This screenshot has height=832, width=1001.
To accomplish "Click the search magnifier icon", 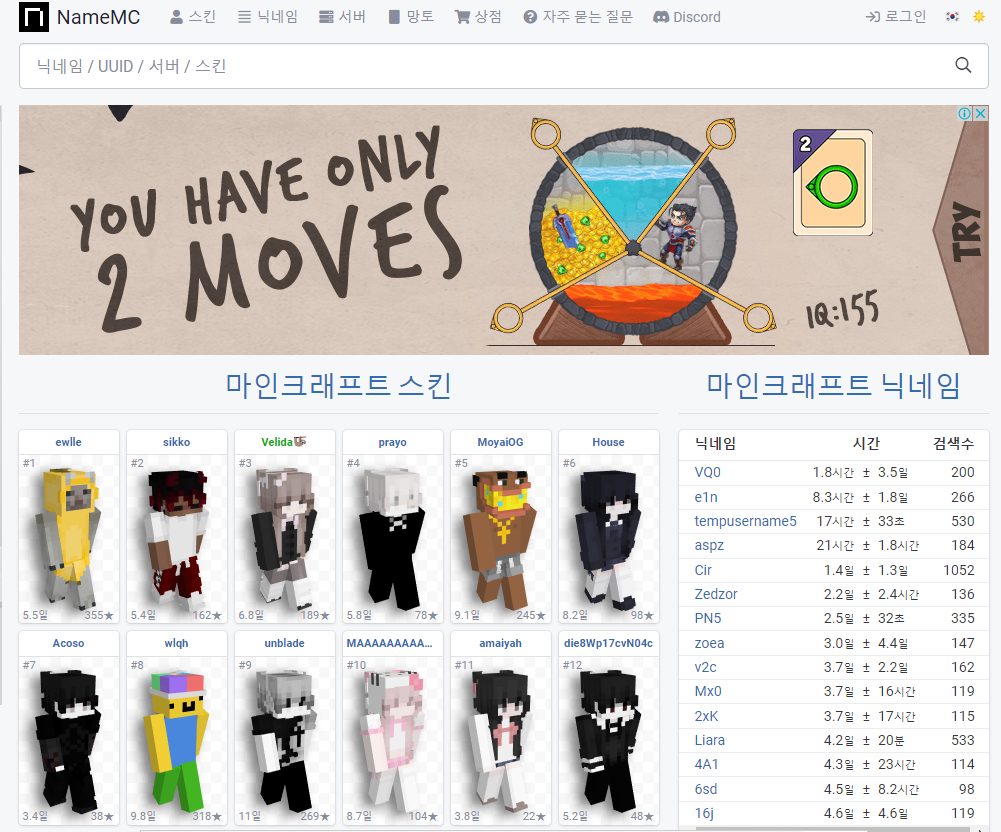I will [962, 64].
